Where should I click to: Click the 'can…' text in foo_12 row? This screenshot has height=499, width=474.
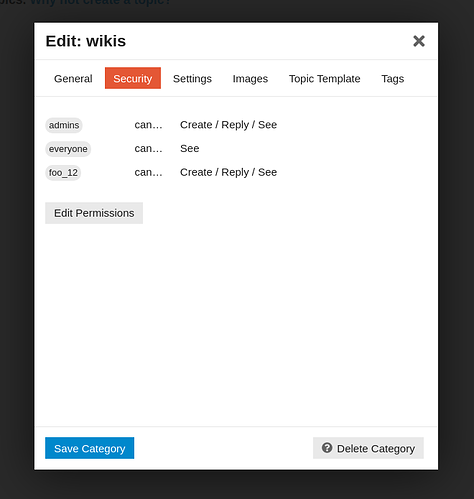(148, 172)
